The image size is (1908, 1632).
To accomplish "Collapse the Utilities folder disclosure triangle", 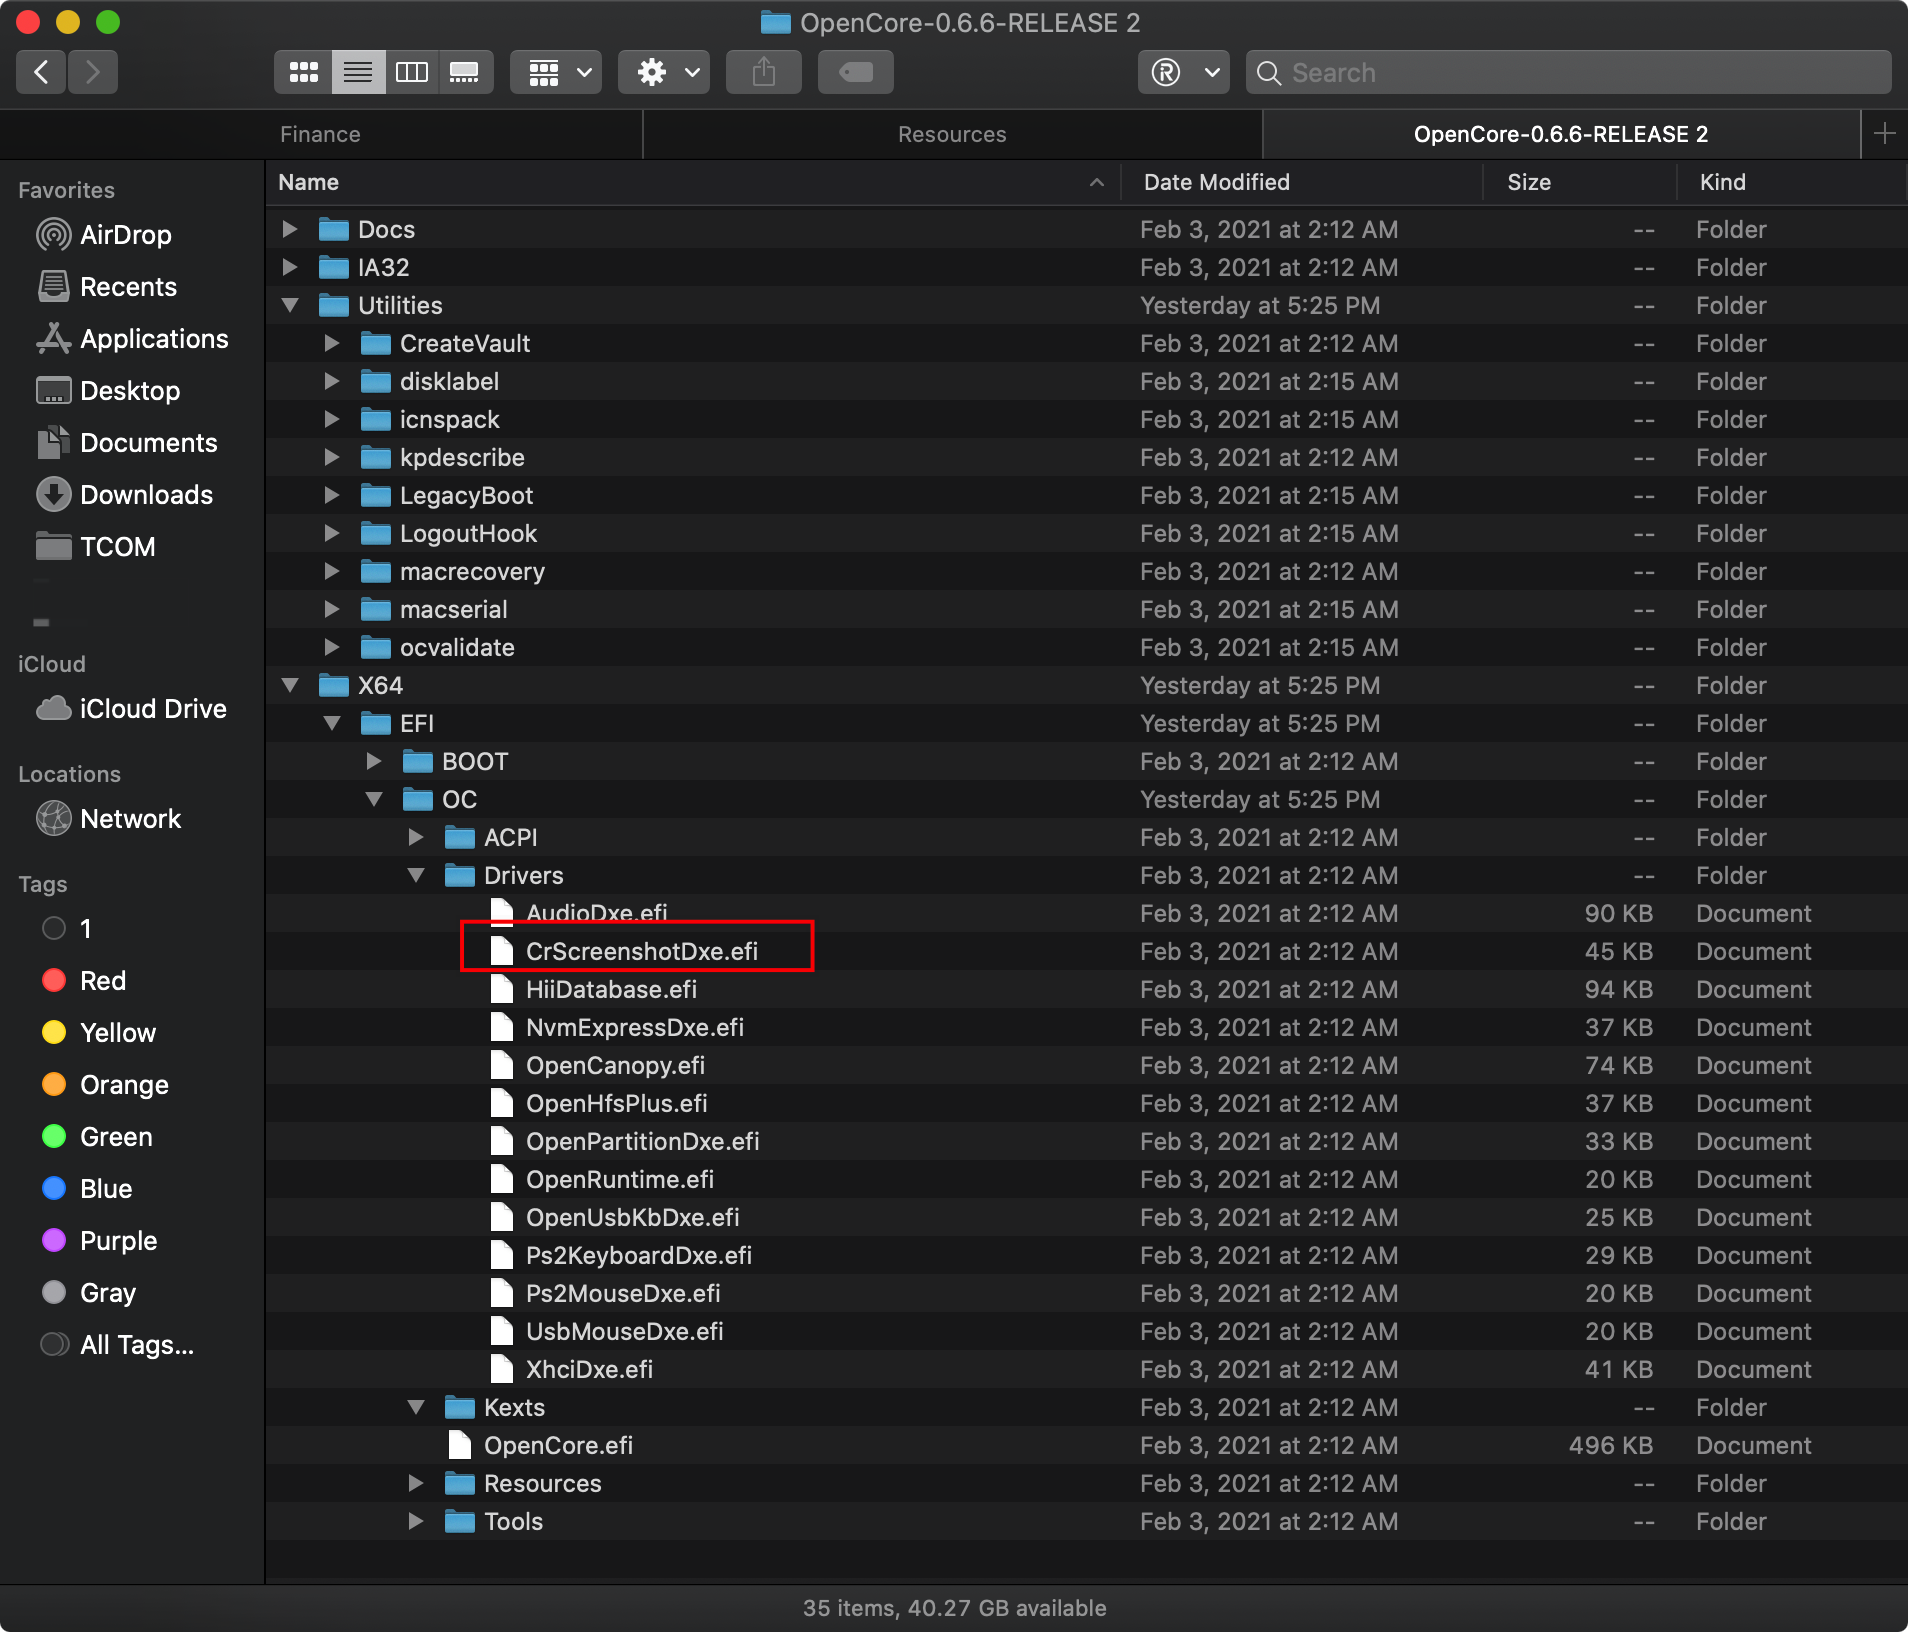I will coord(290,305).
